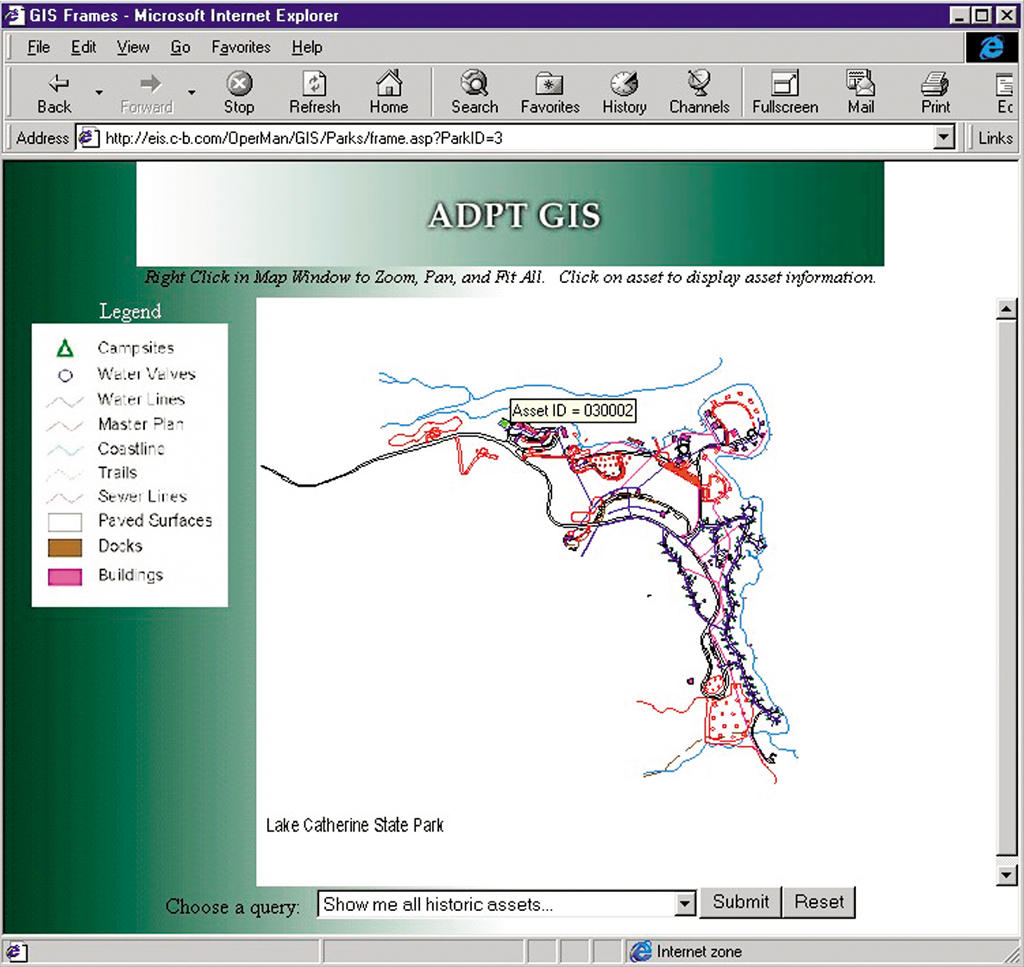This screenshot has width=1024, height=967.
Task: Click the Campsites triangle legend symbol
Action: 65,349
